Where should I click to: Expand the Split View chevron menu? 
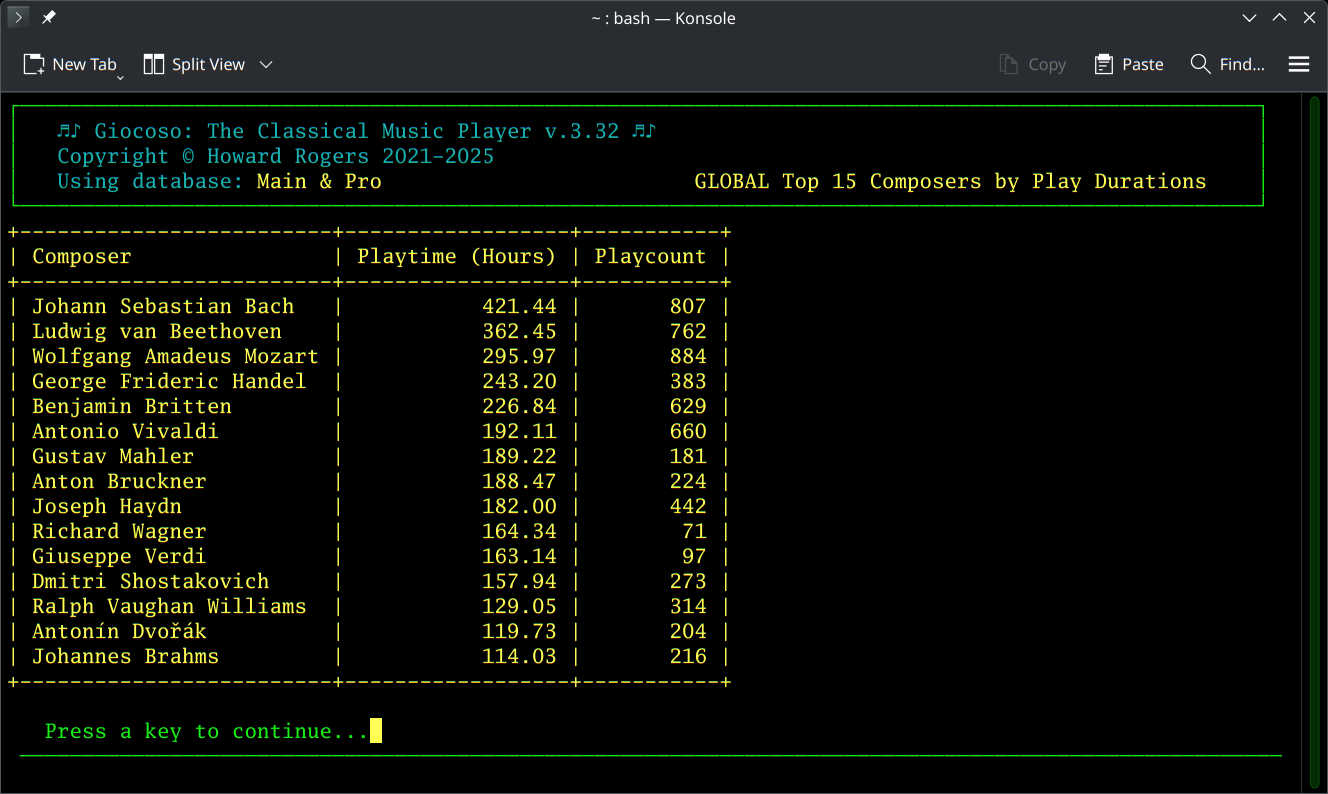coord(266,64)
